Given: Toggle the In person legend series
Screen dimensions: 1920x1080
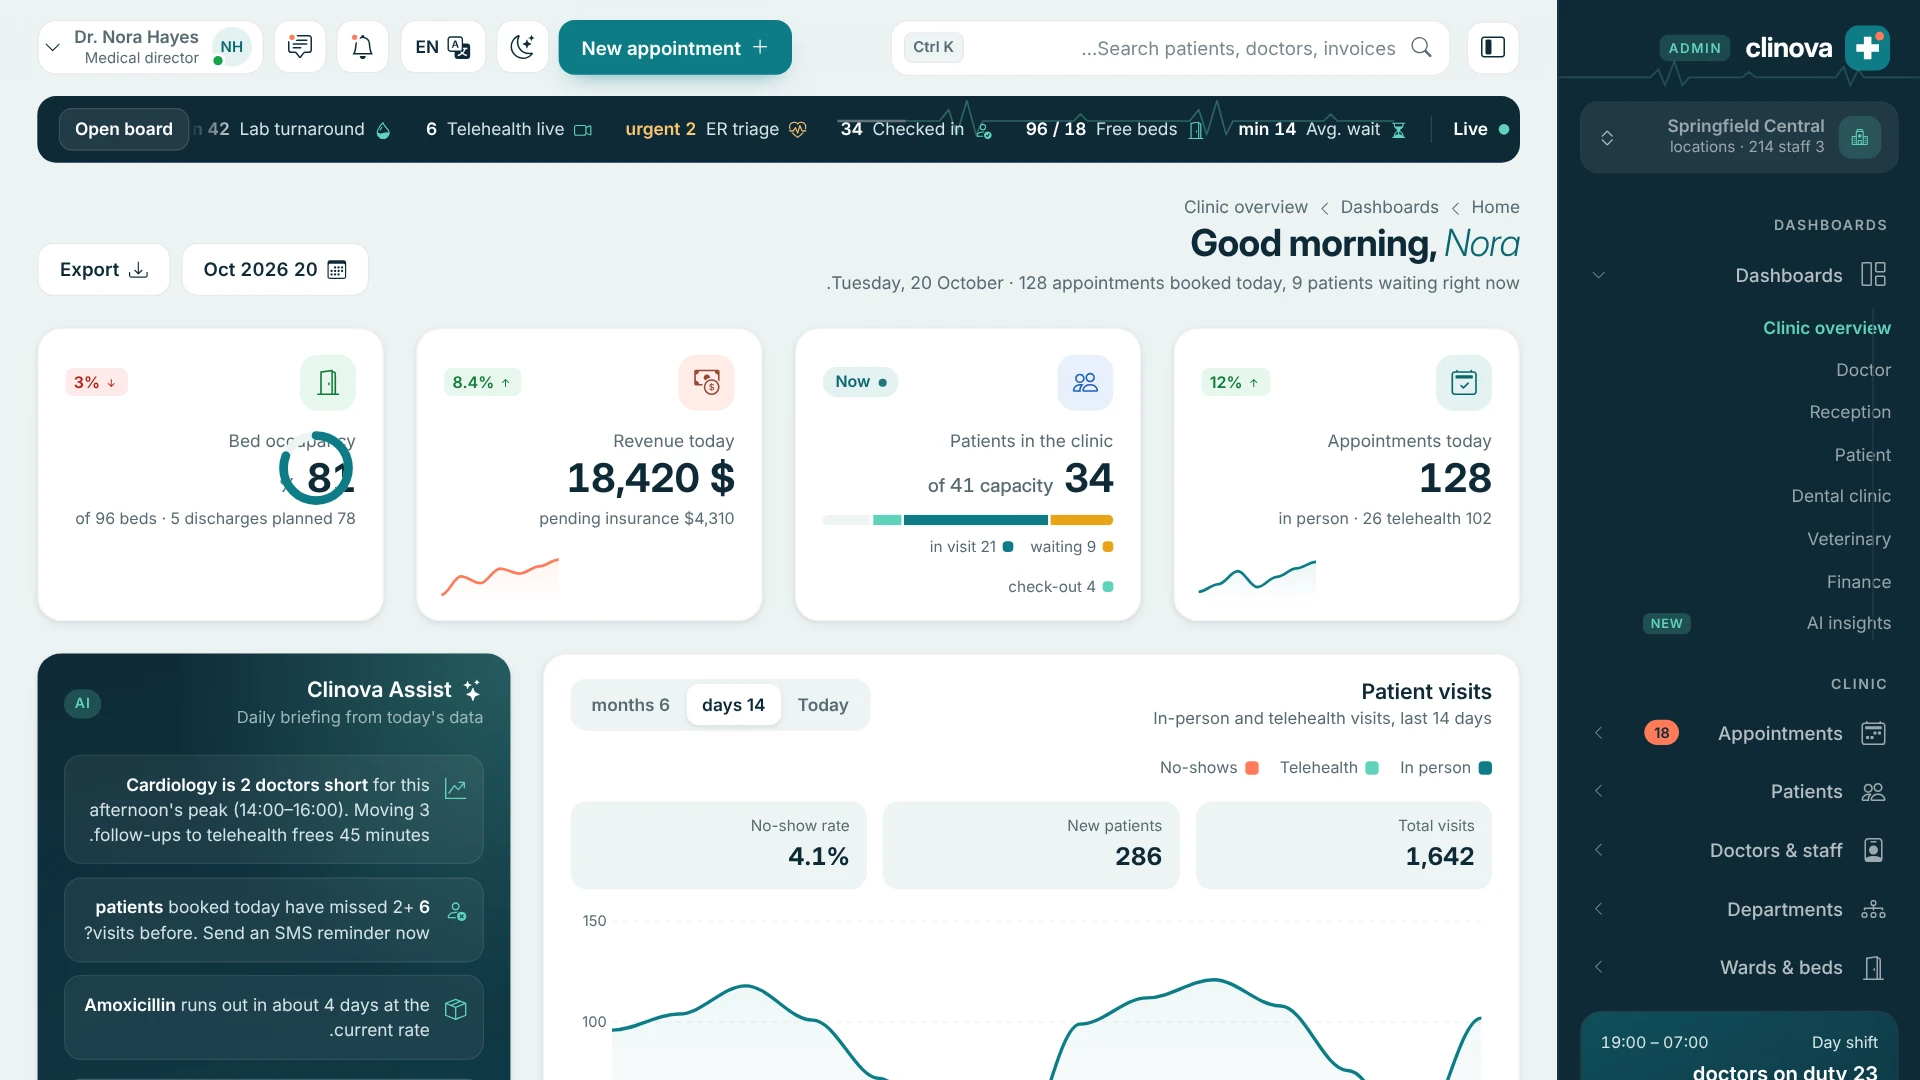Looking at the screenshot, I should point(1445,767).
